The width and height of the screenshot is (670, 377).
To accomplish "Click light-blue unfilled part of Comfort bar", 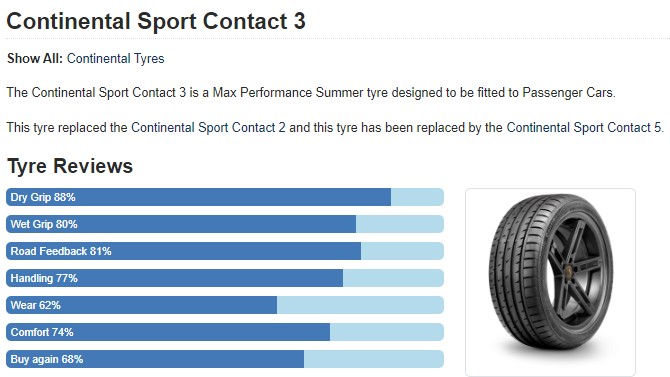I will [387, 332].
